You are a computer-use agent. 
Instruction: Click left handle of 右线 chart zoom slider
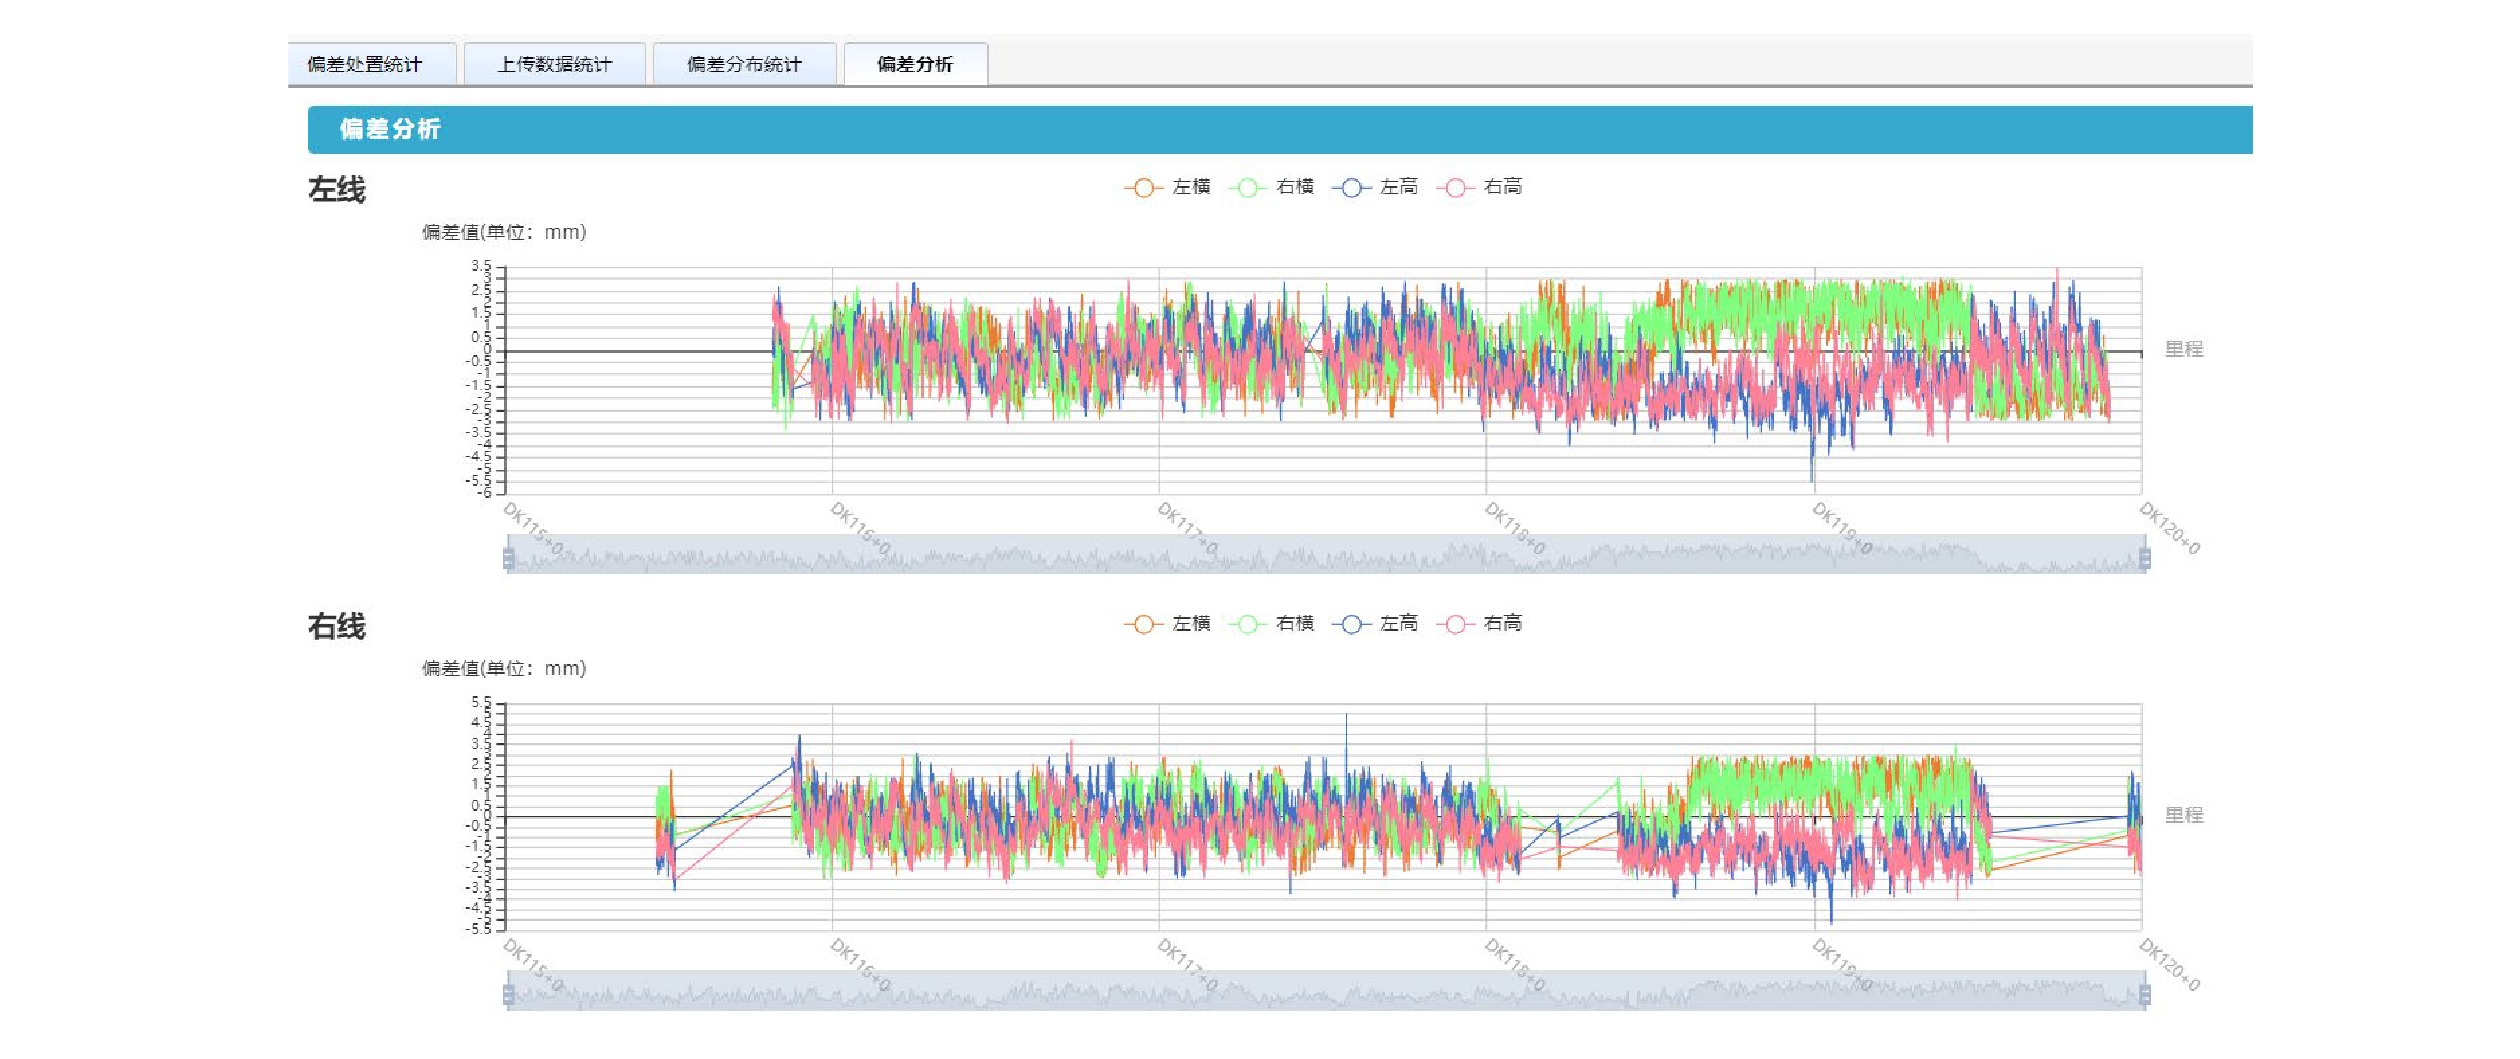pyautogui.click(x=509, y=994)
